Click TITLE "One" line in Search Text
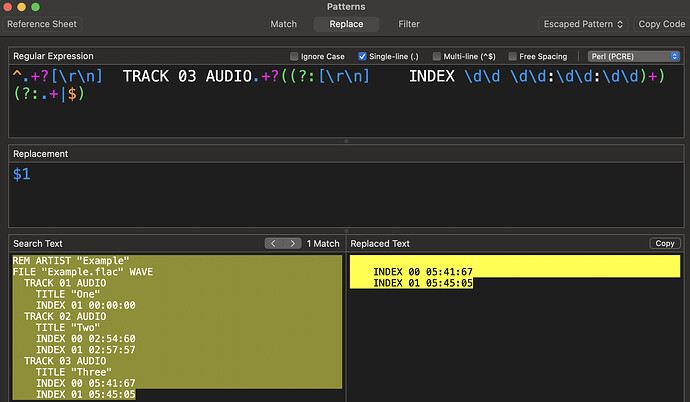Image resolution: width=690 pixels, height=402 pixels. 68,294
